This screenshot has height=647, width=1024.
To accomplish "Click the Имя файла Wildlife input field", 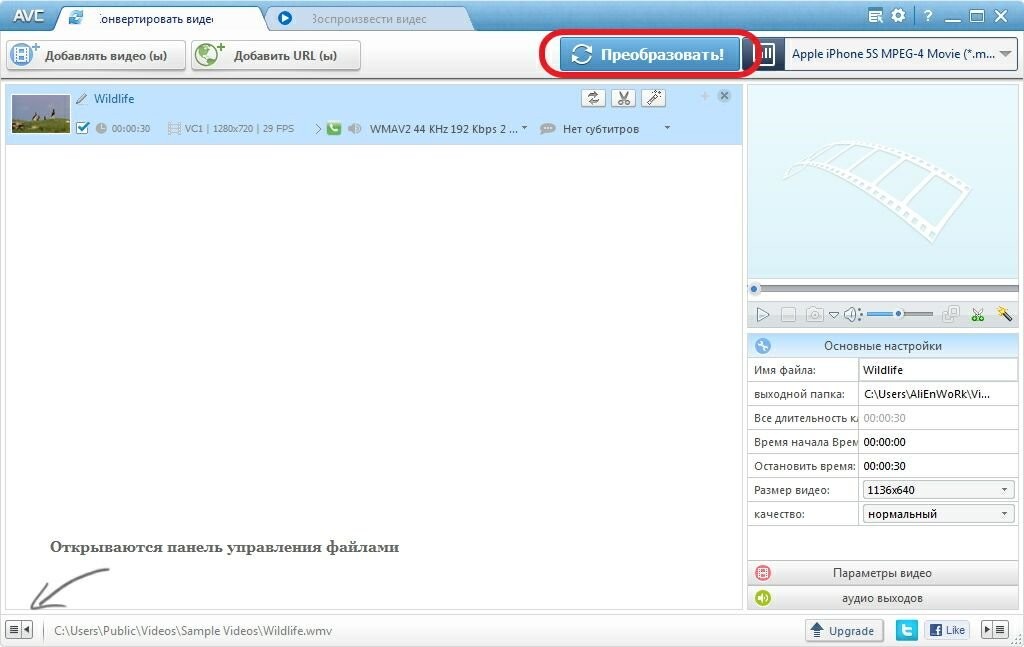I will 936,370.
